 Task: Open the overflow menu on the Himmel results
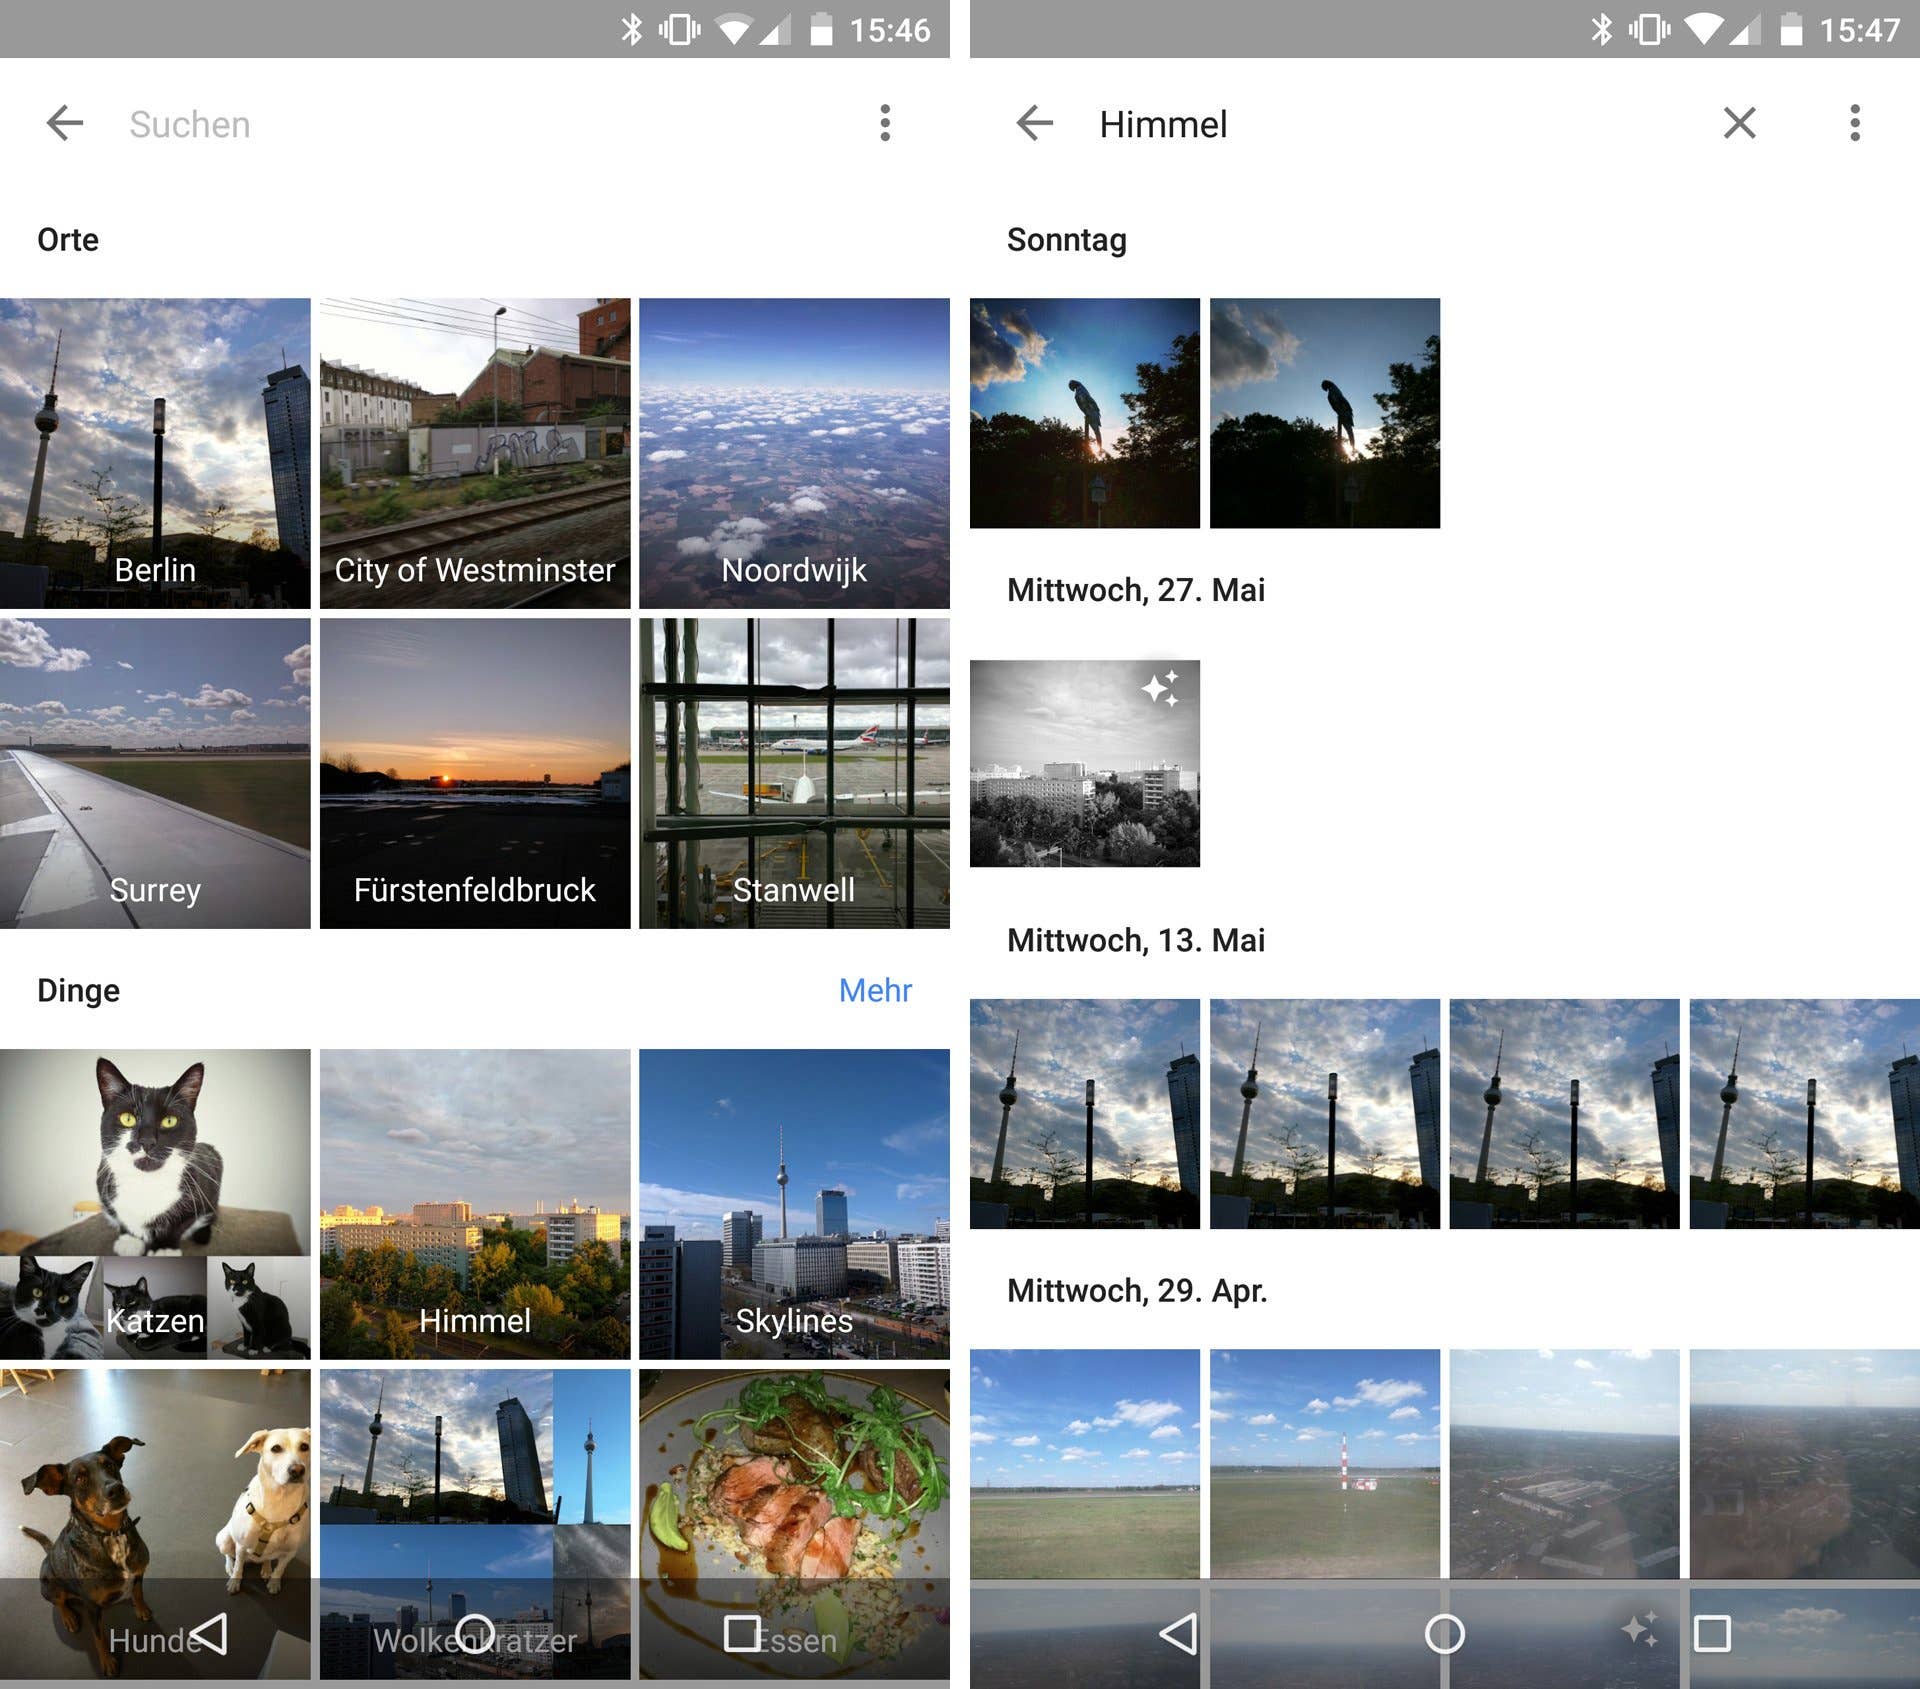[x=1855, y=123]
